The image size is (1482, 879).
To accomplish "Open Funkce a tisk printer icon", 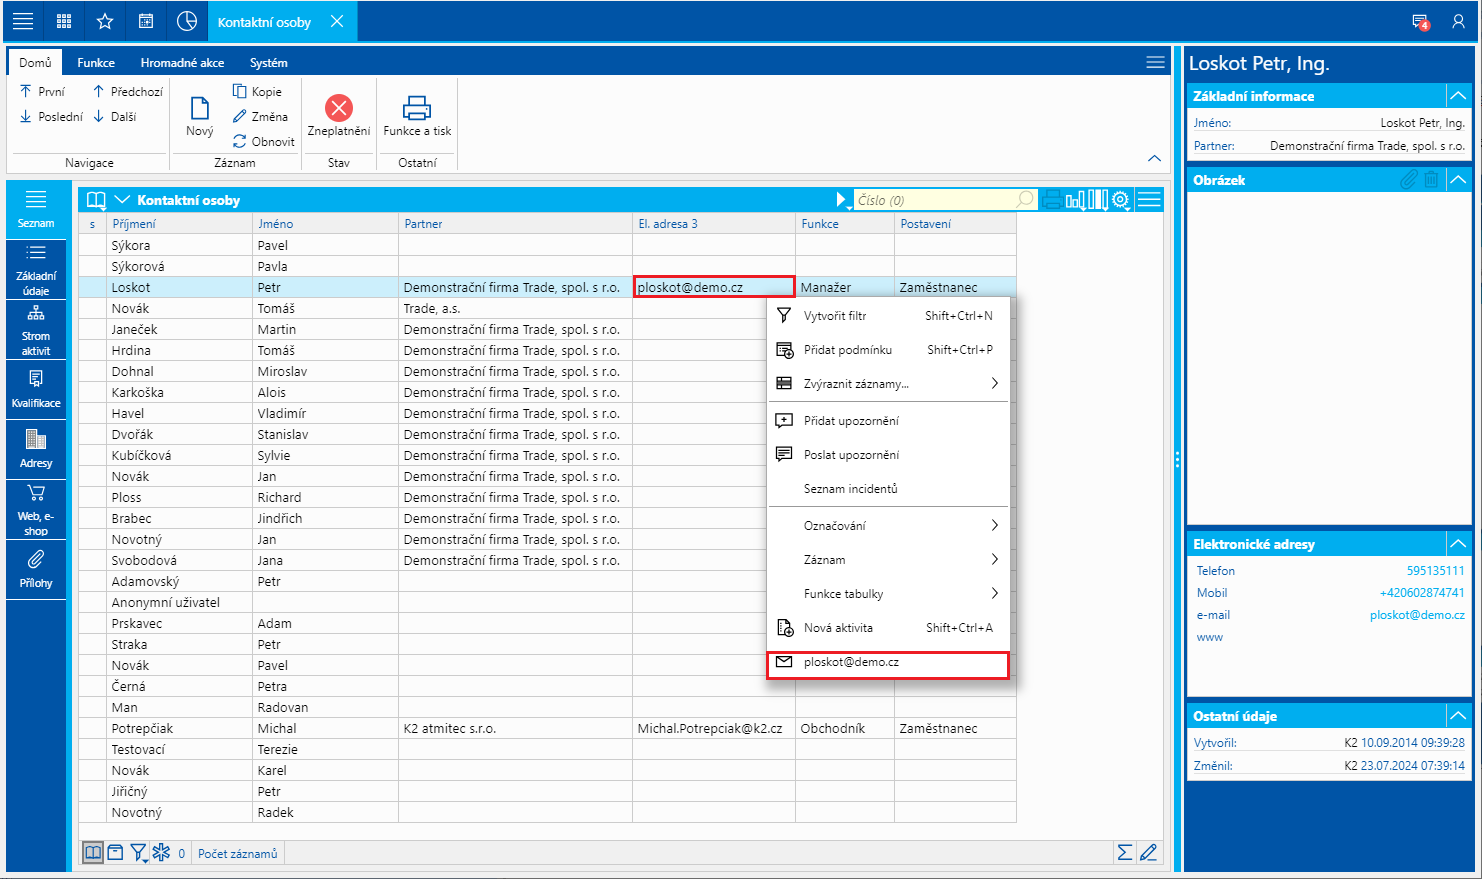I will pos(416,108).
